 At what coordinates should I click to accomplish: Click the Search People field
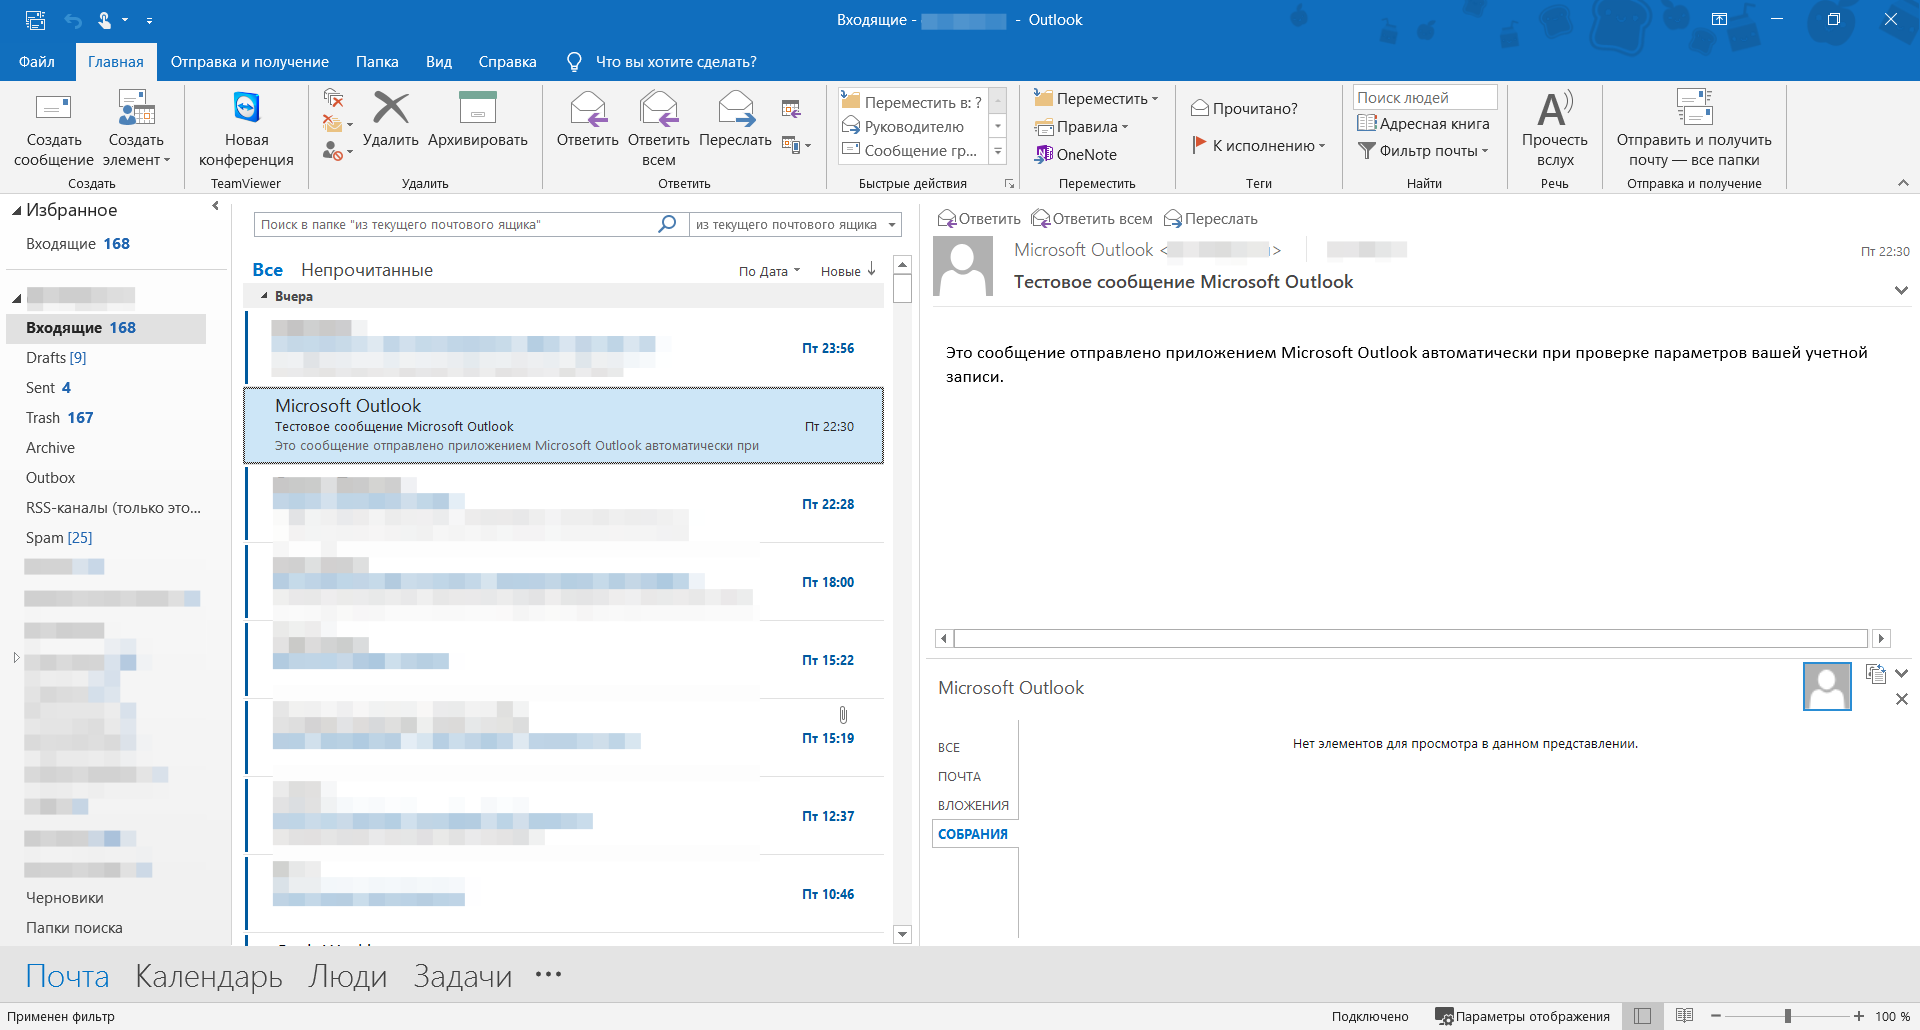pyautogui.click(x=1425, y=97)
